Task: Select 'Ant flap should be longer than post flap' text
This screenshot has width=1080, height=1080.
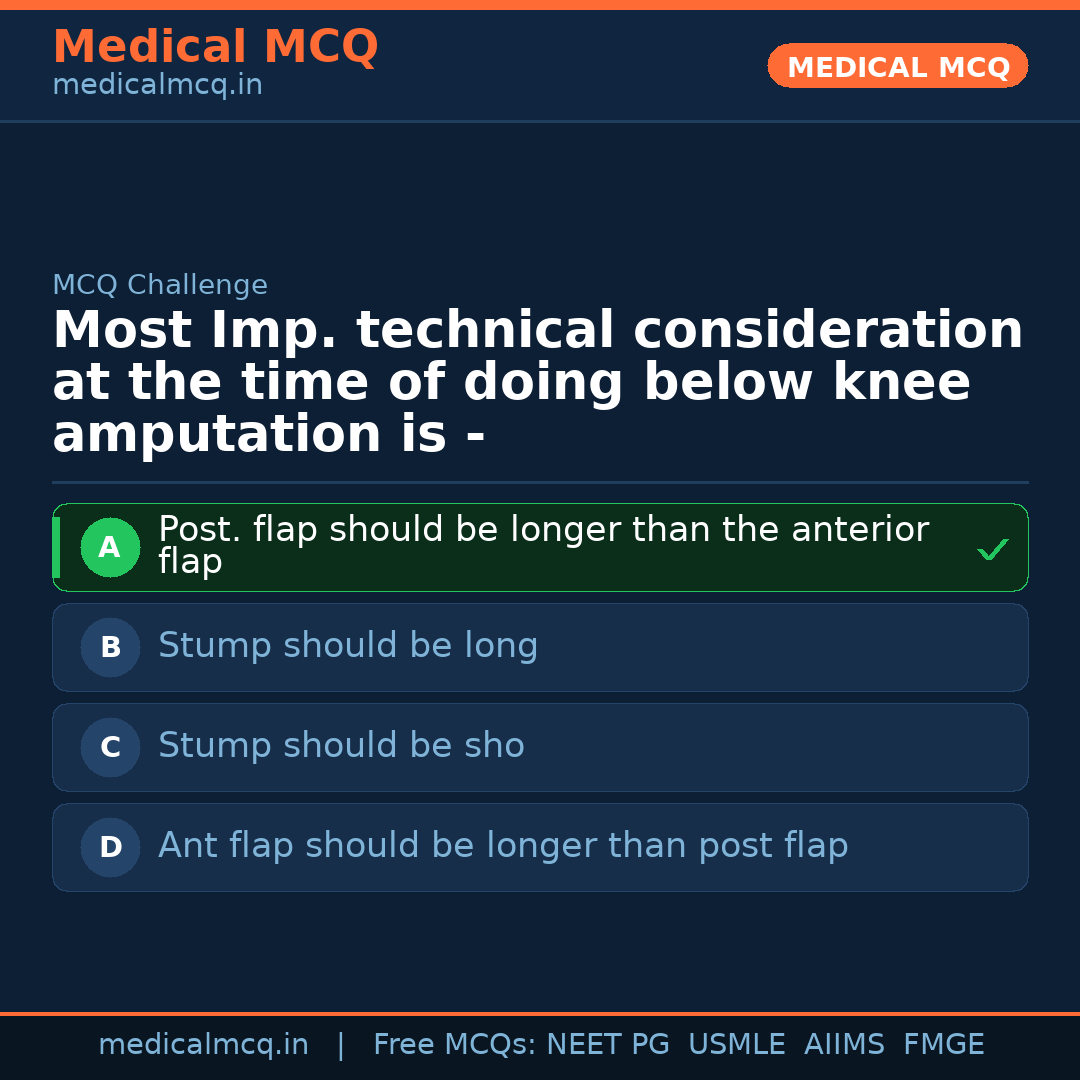Action: [x=503, y=846]
